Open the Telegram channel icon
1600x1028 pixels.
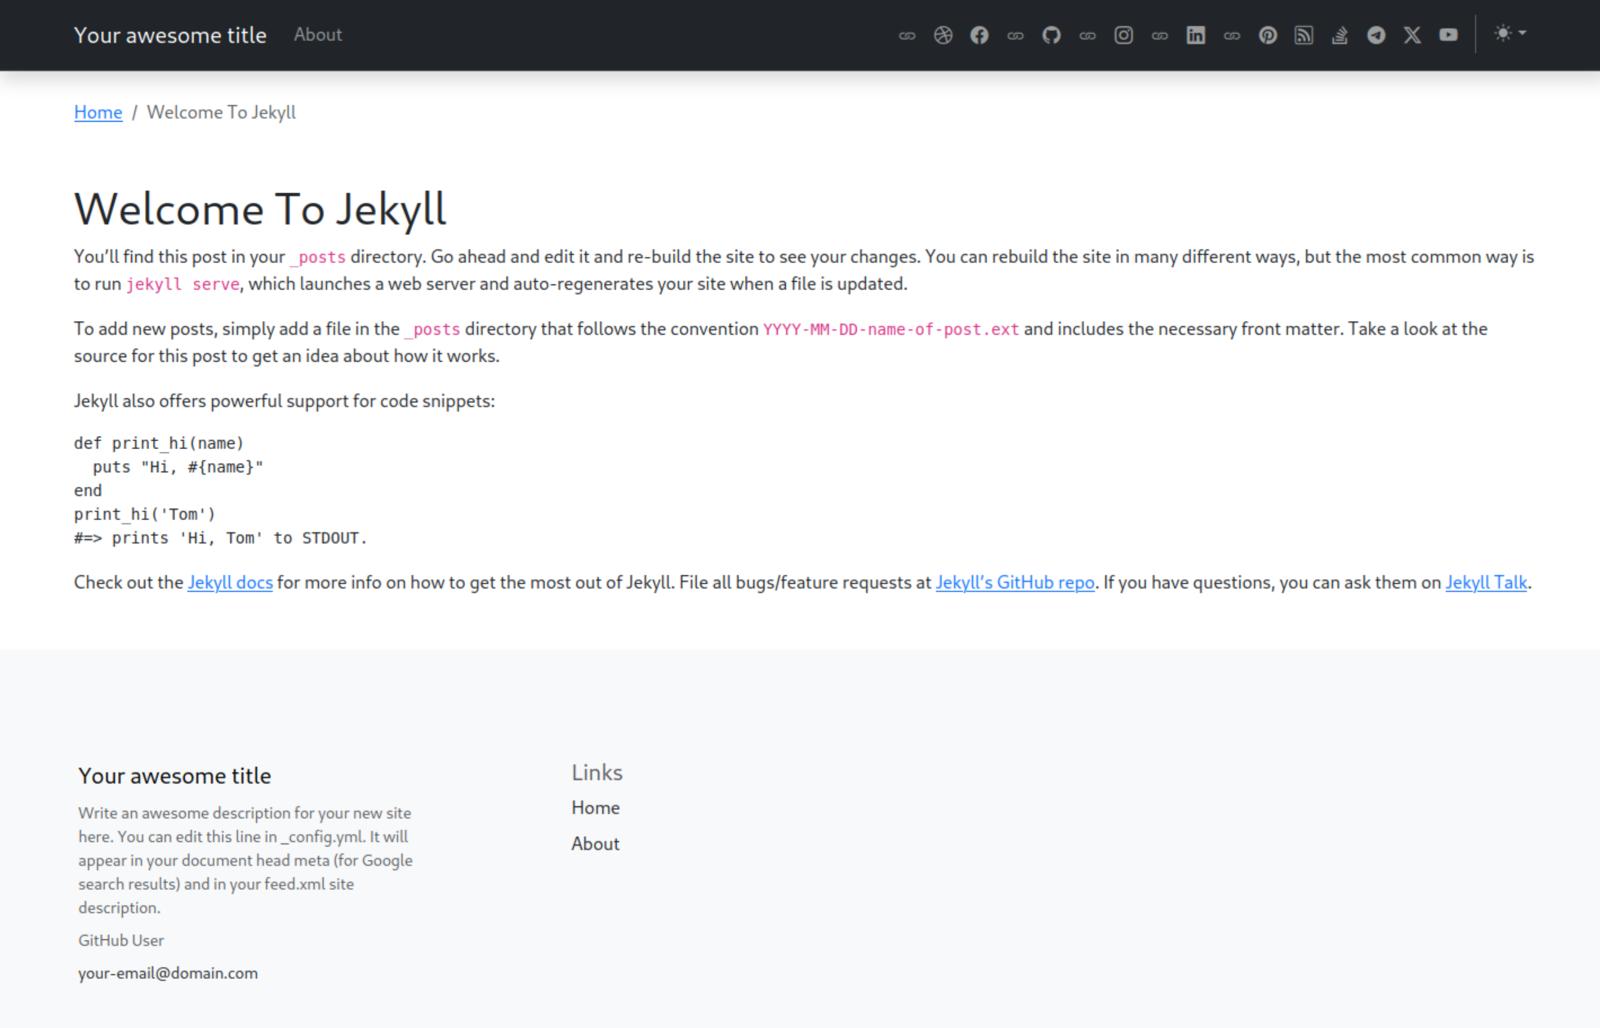click(1375, 34)
